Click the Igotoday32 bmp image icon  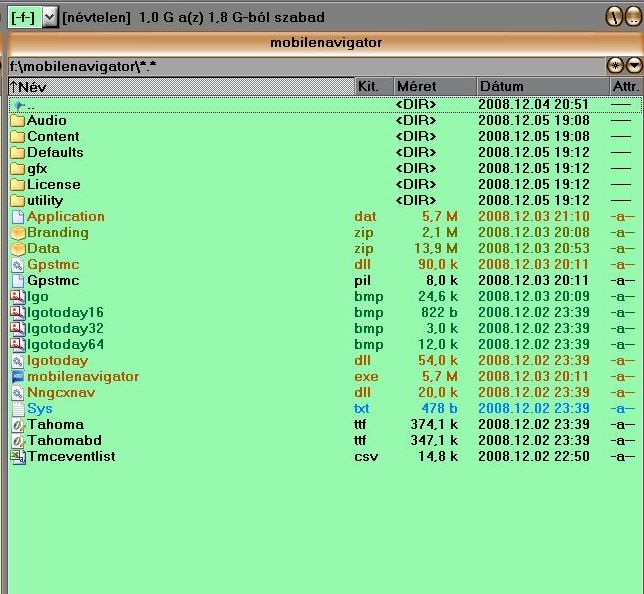(18, 329)
